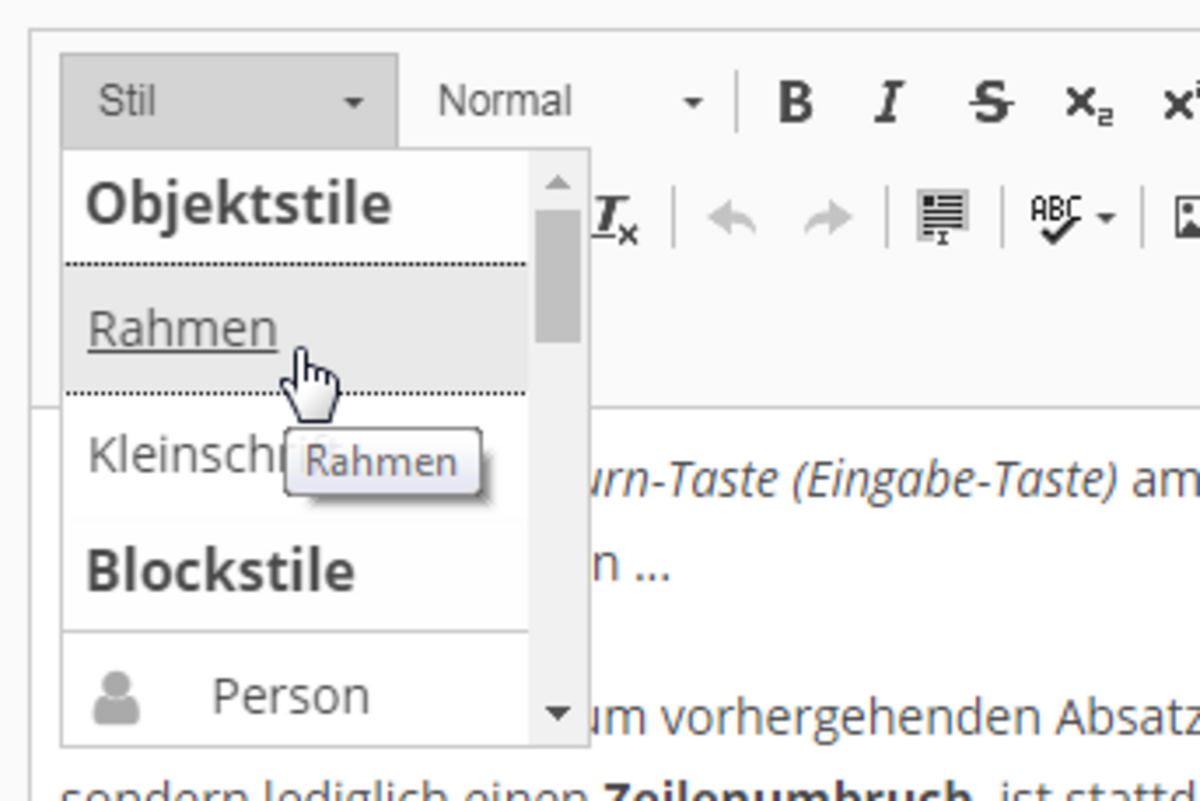Image resolution: width=1200 pixels, height=801 pixels.
Task: Apply strikethrough formatting
Action: pyautogui.click(x=990, y=102)
